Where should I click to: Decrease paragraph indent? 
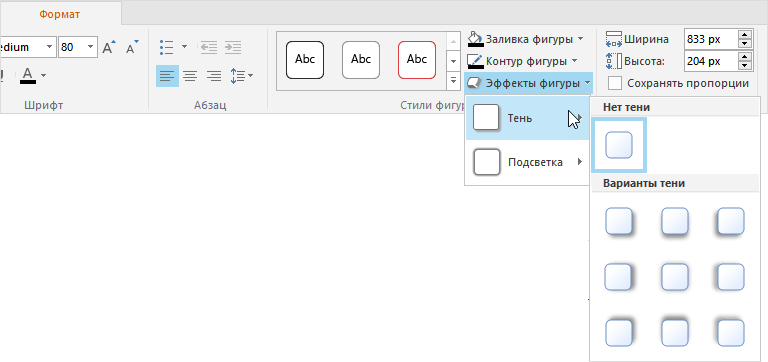pos(209,47)
